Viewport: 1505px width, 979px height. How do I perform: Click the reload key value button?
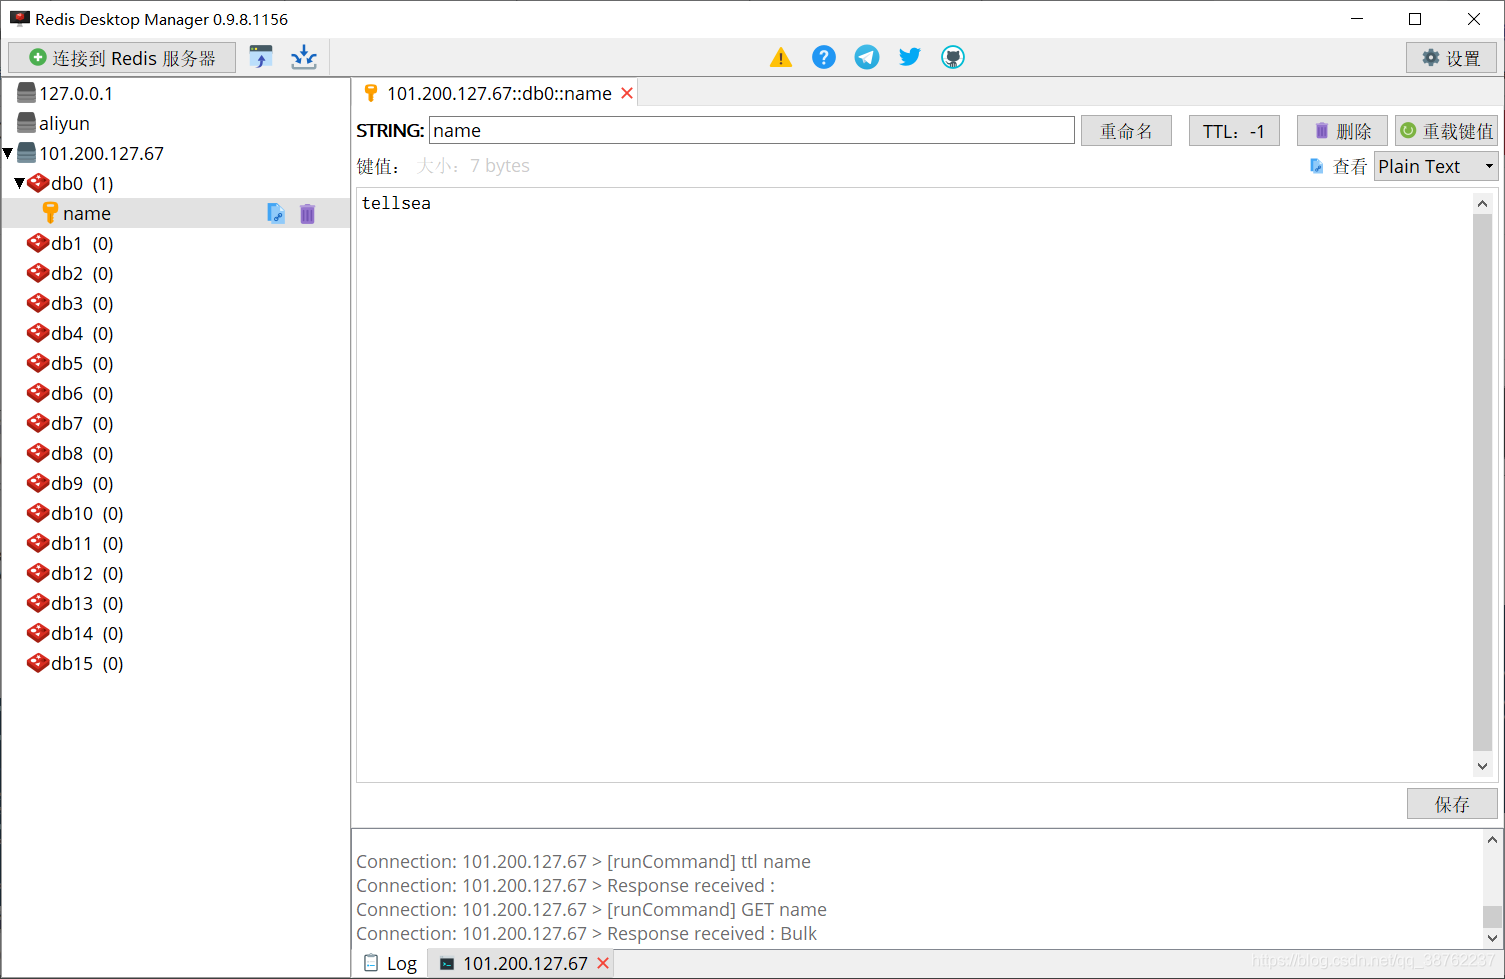pos(1447,131)
